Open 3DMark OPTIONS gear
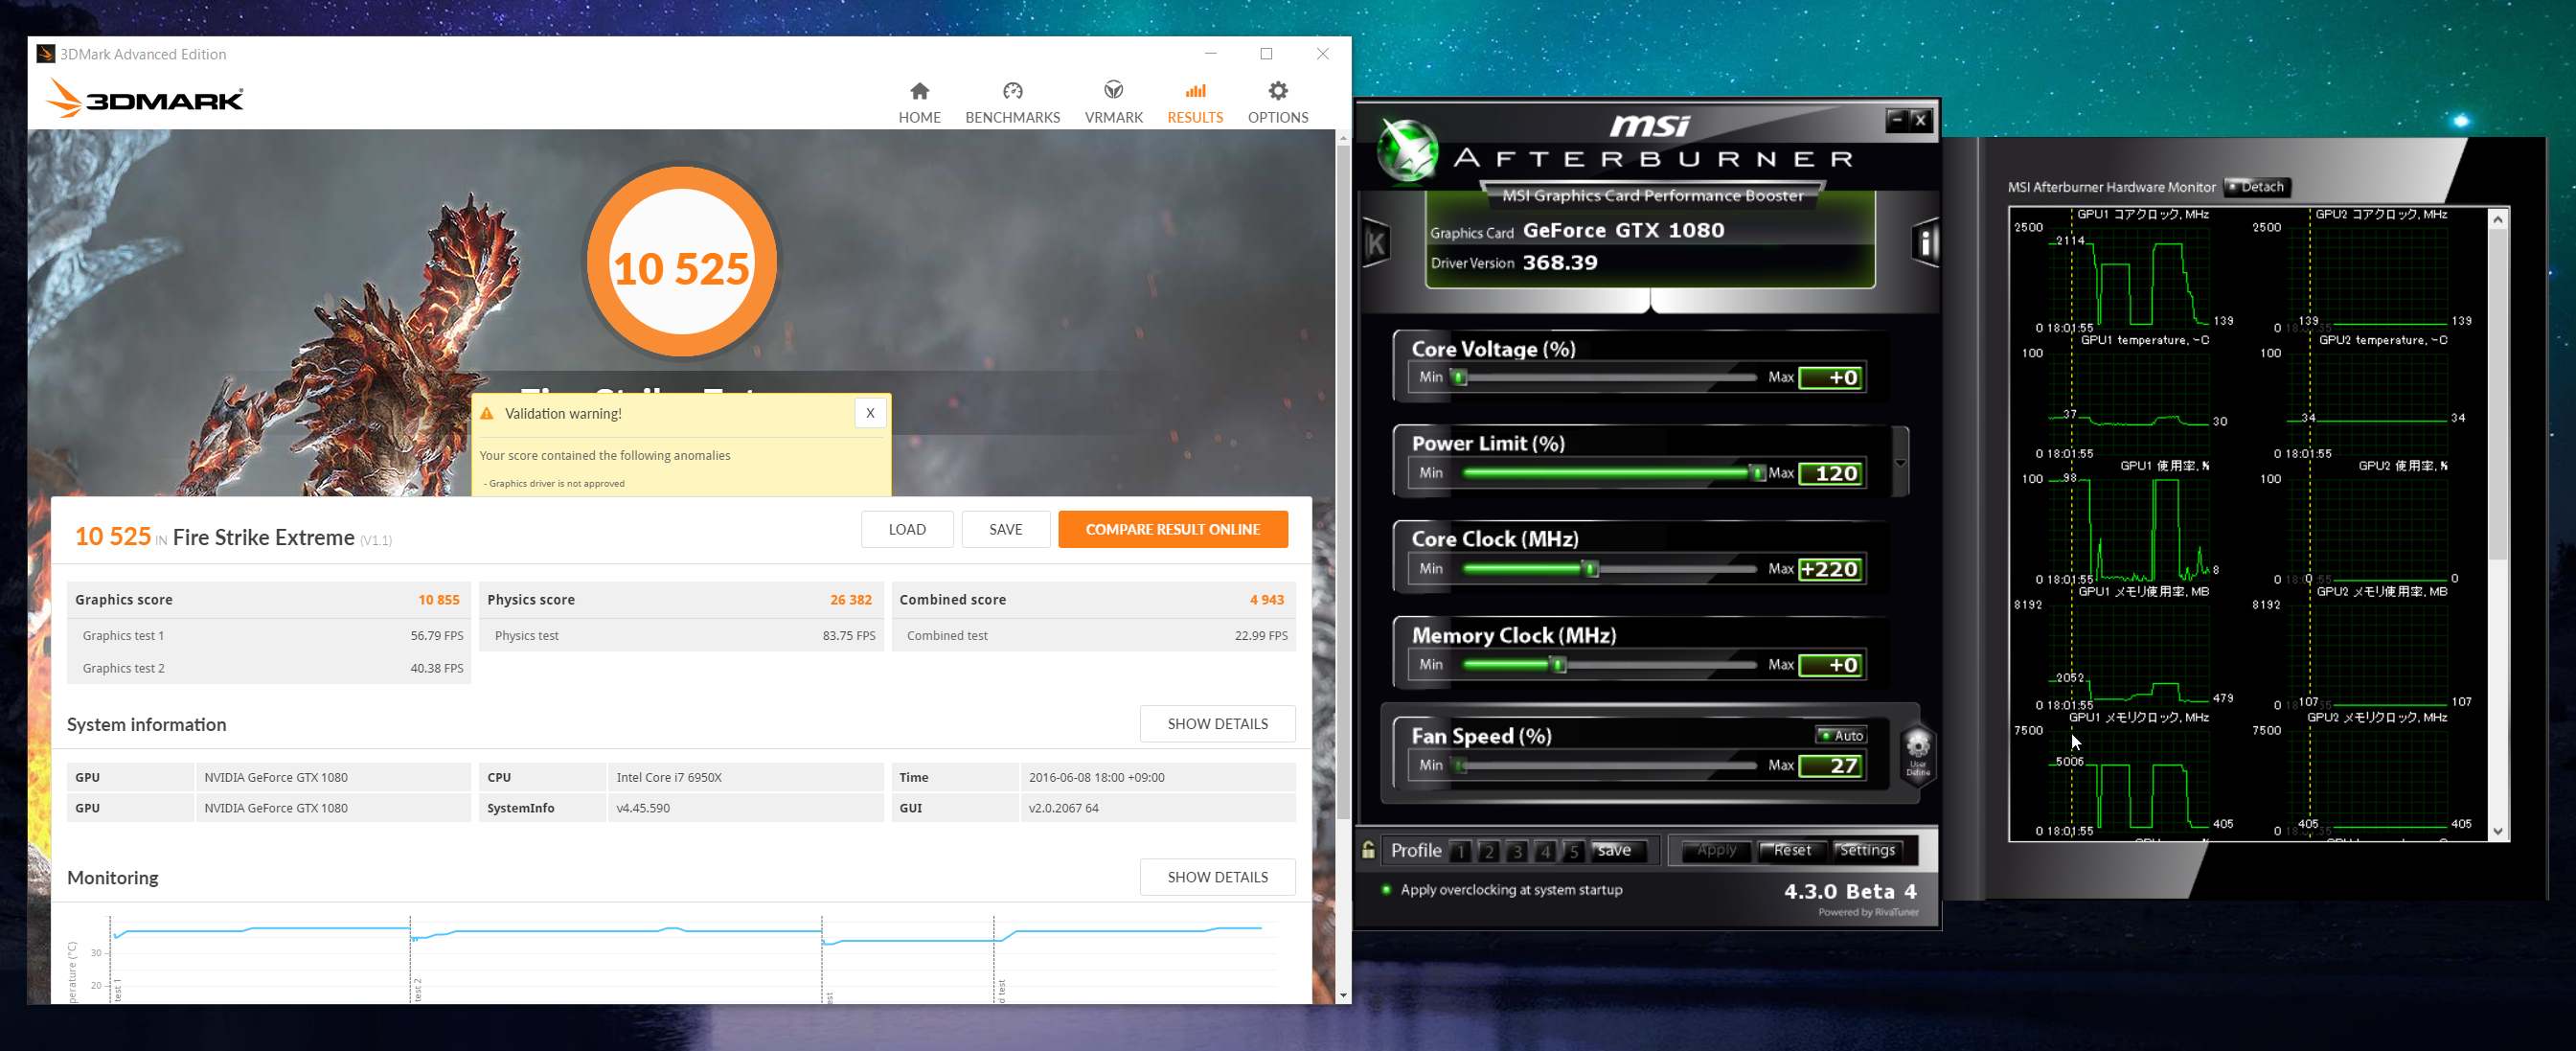 point(1277,103)
